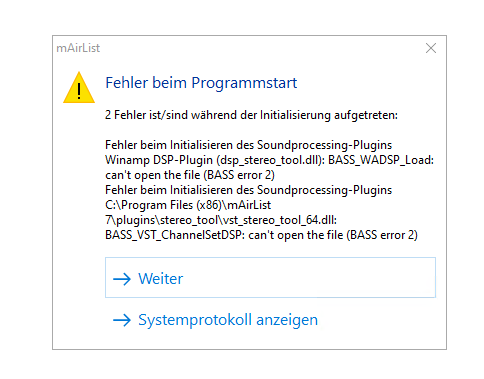Select the heading Fehler beim Programmstart
This screenshot has height=379, width=484.
(x=201, y=83)
